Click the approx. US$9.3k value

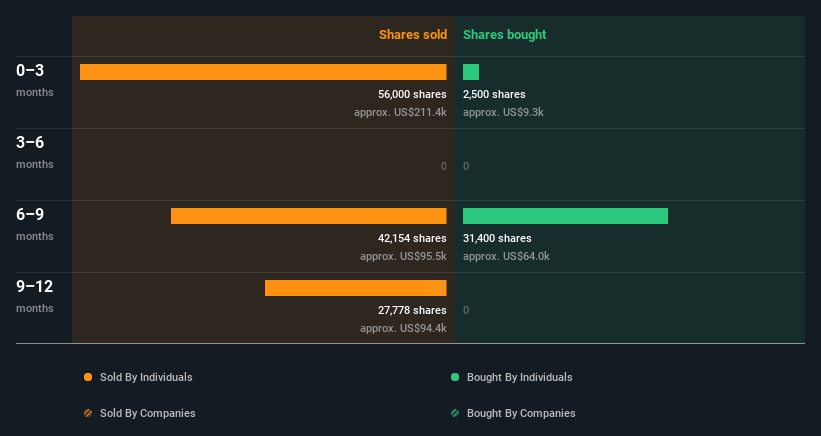click(x=503, y=112)
